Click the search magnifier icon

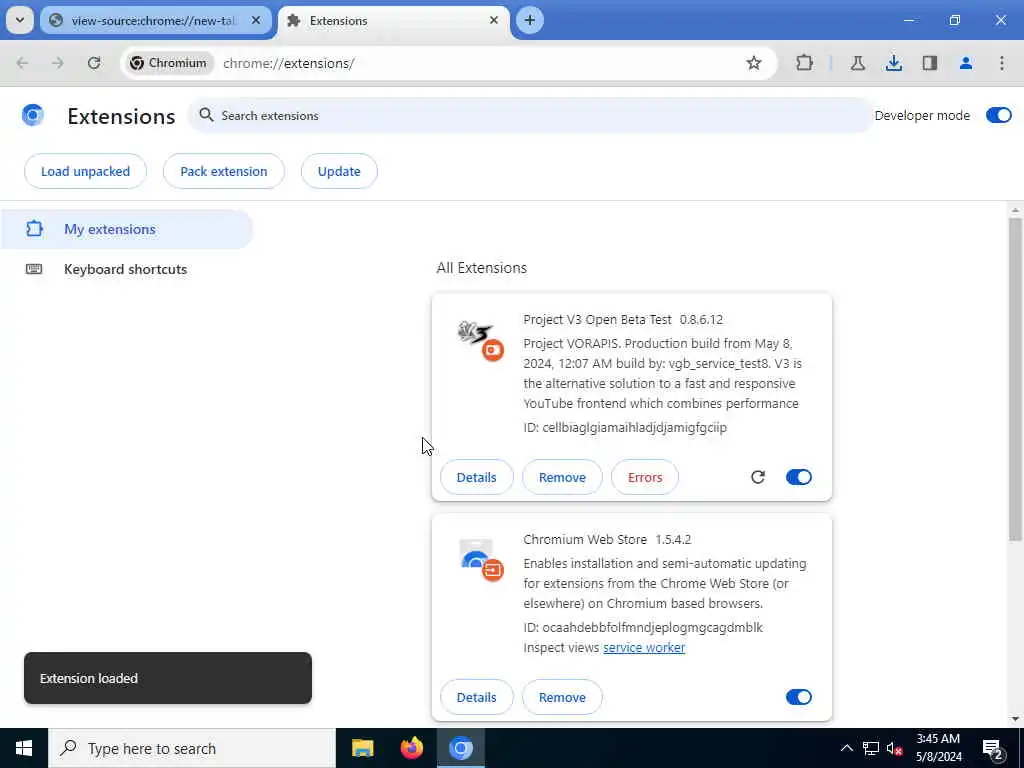pyautogui.click(x=206, y=115)
